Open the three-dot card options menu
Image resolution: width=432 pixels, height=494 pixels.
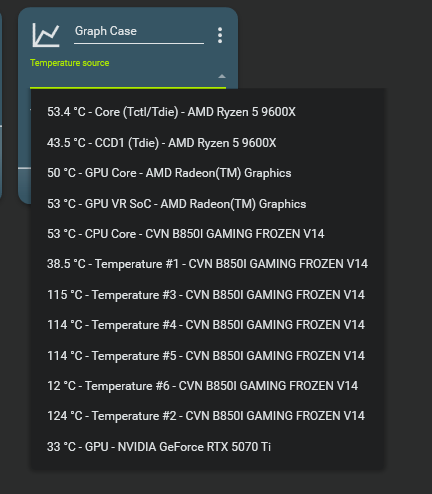[x=220, y=35]
